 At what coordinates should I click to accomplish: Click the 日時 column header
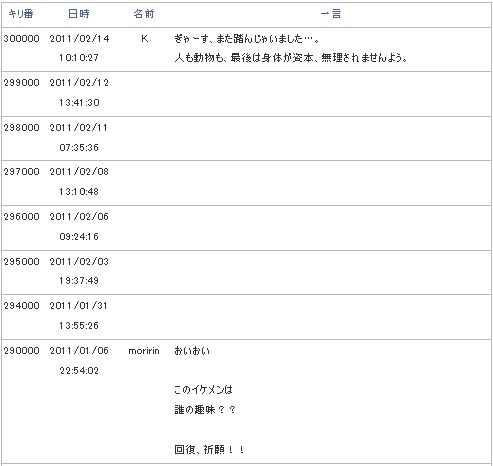pyautogui.click(x=79, y=14)
